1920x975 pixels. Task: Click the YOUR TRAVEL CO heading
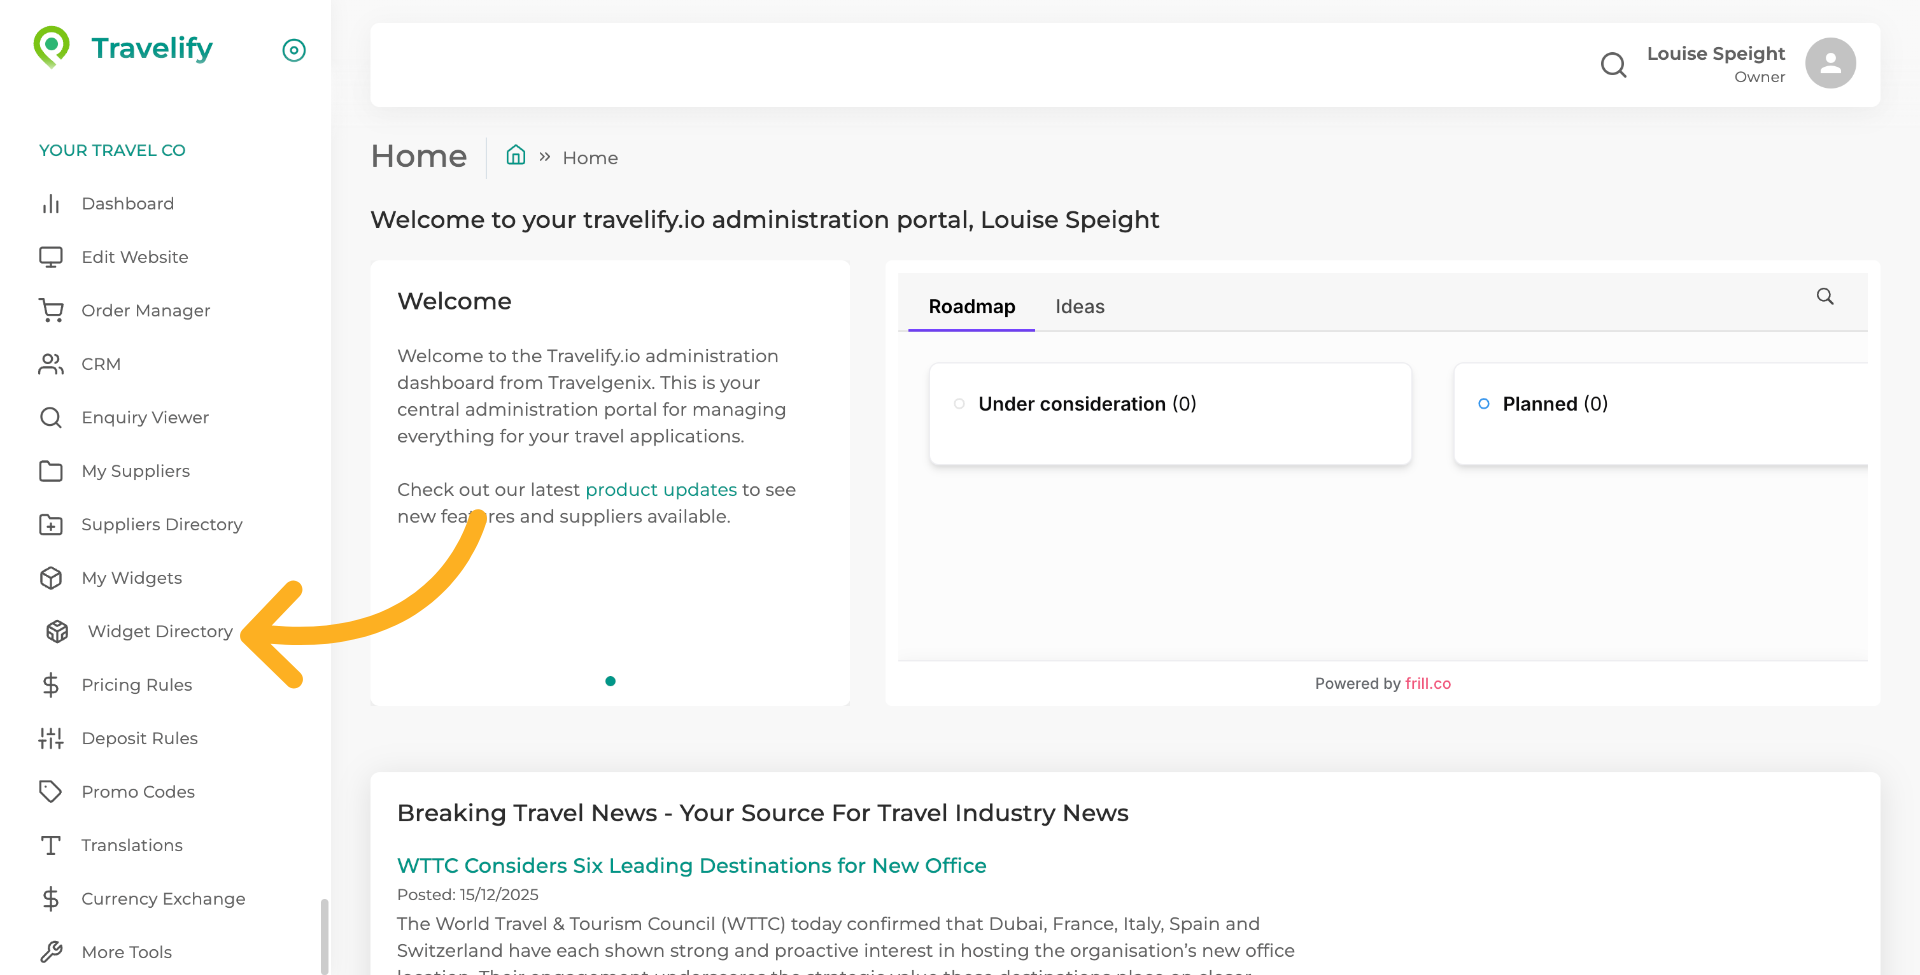(112, 150)
